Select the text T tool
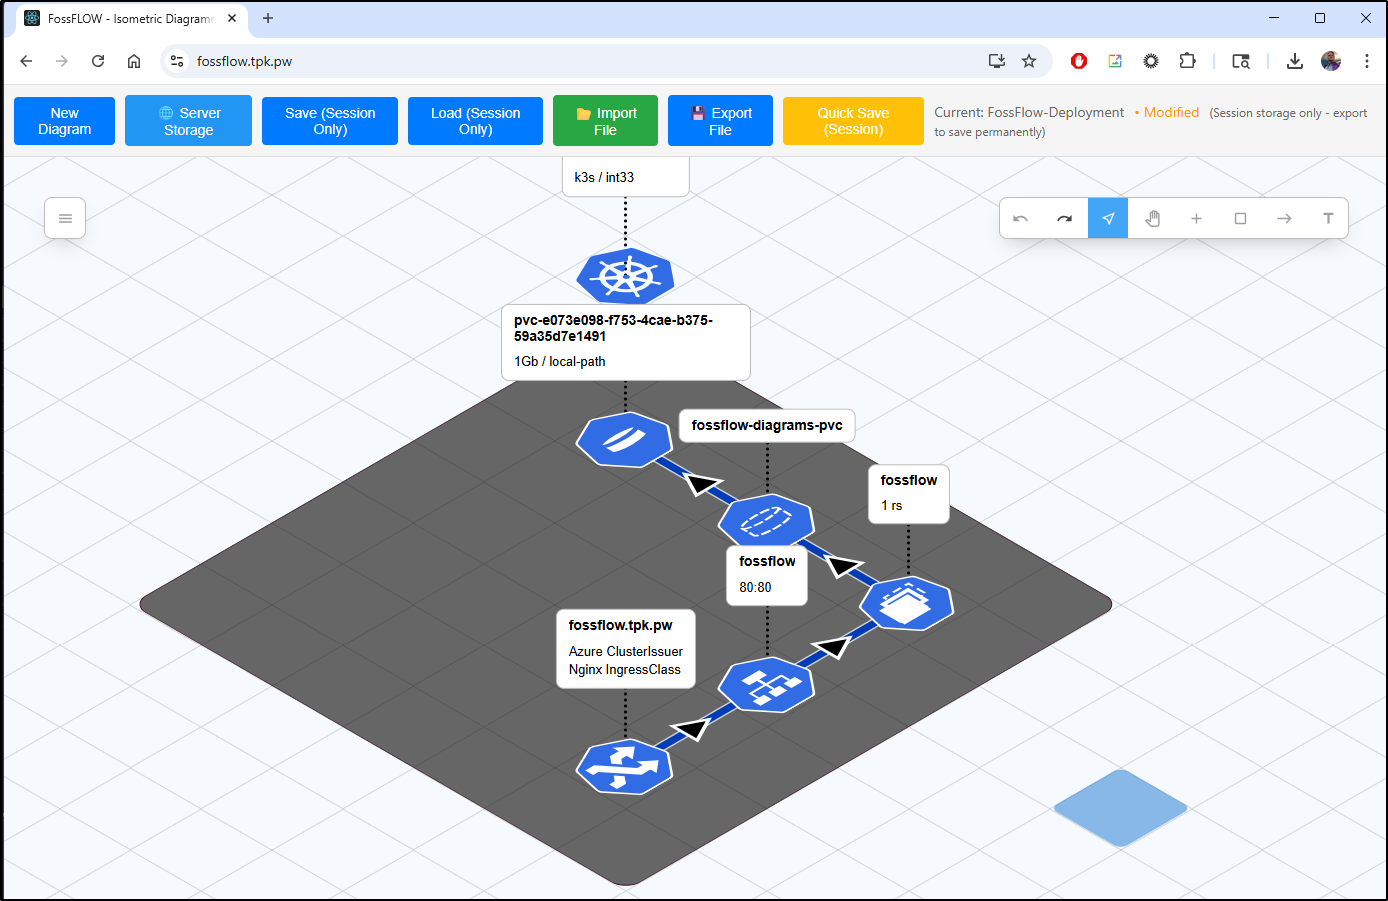The image size is (1388, 901). [1328, 218]
